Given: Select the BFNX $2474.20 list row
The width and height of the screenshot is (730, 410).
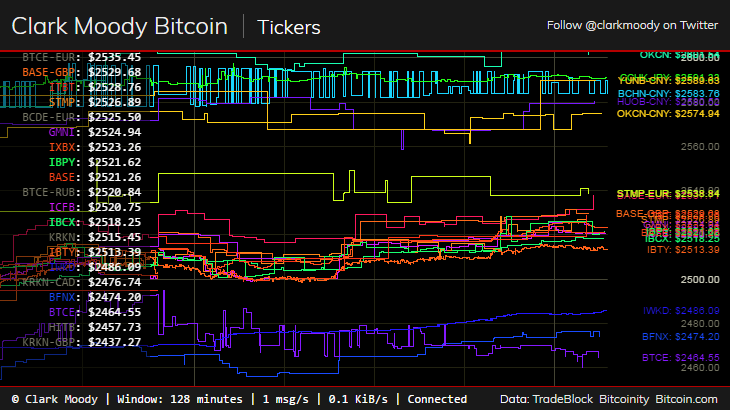Looking at the screenshot, I should (x=95, y=297).
